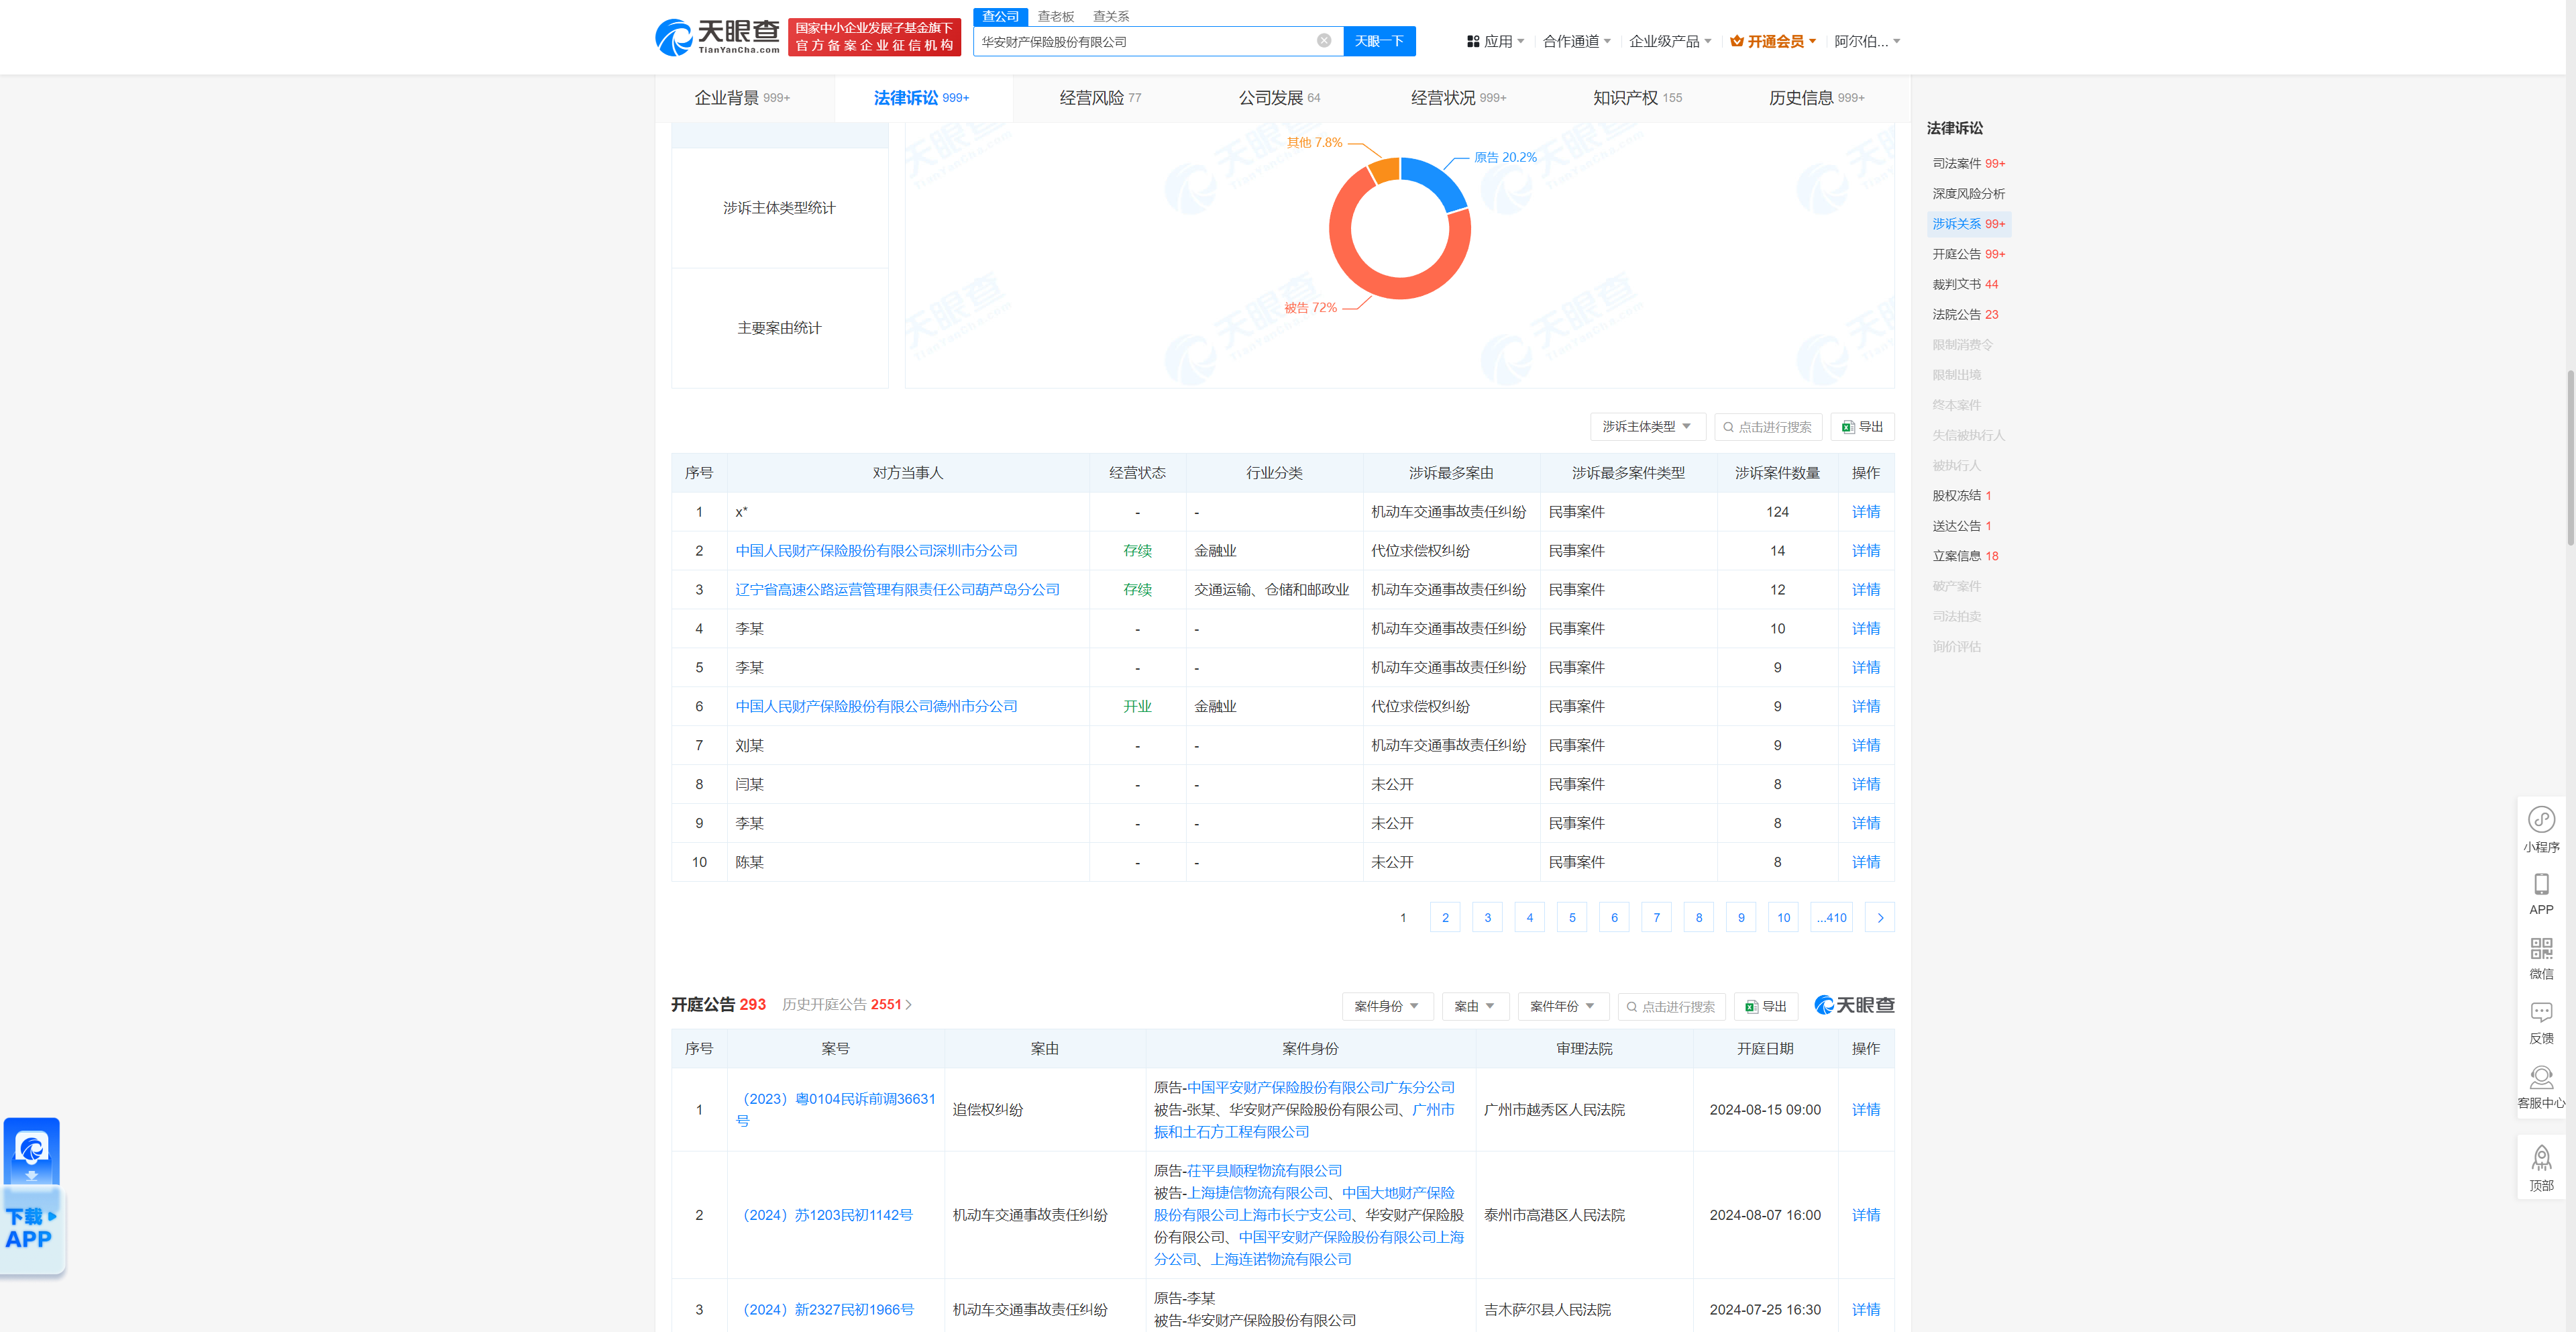2576x1332 pixels.
Task: Click the 点击进行搜索 box in 开庭公告
Action: click(1671, 1006)
